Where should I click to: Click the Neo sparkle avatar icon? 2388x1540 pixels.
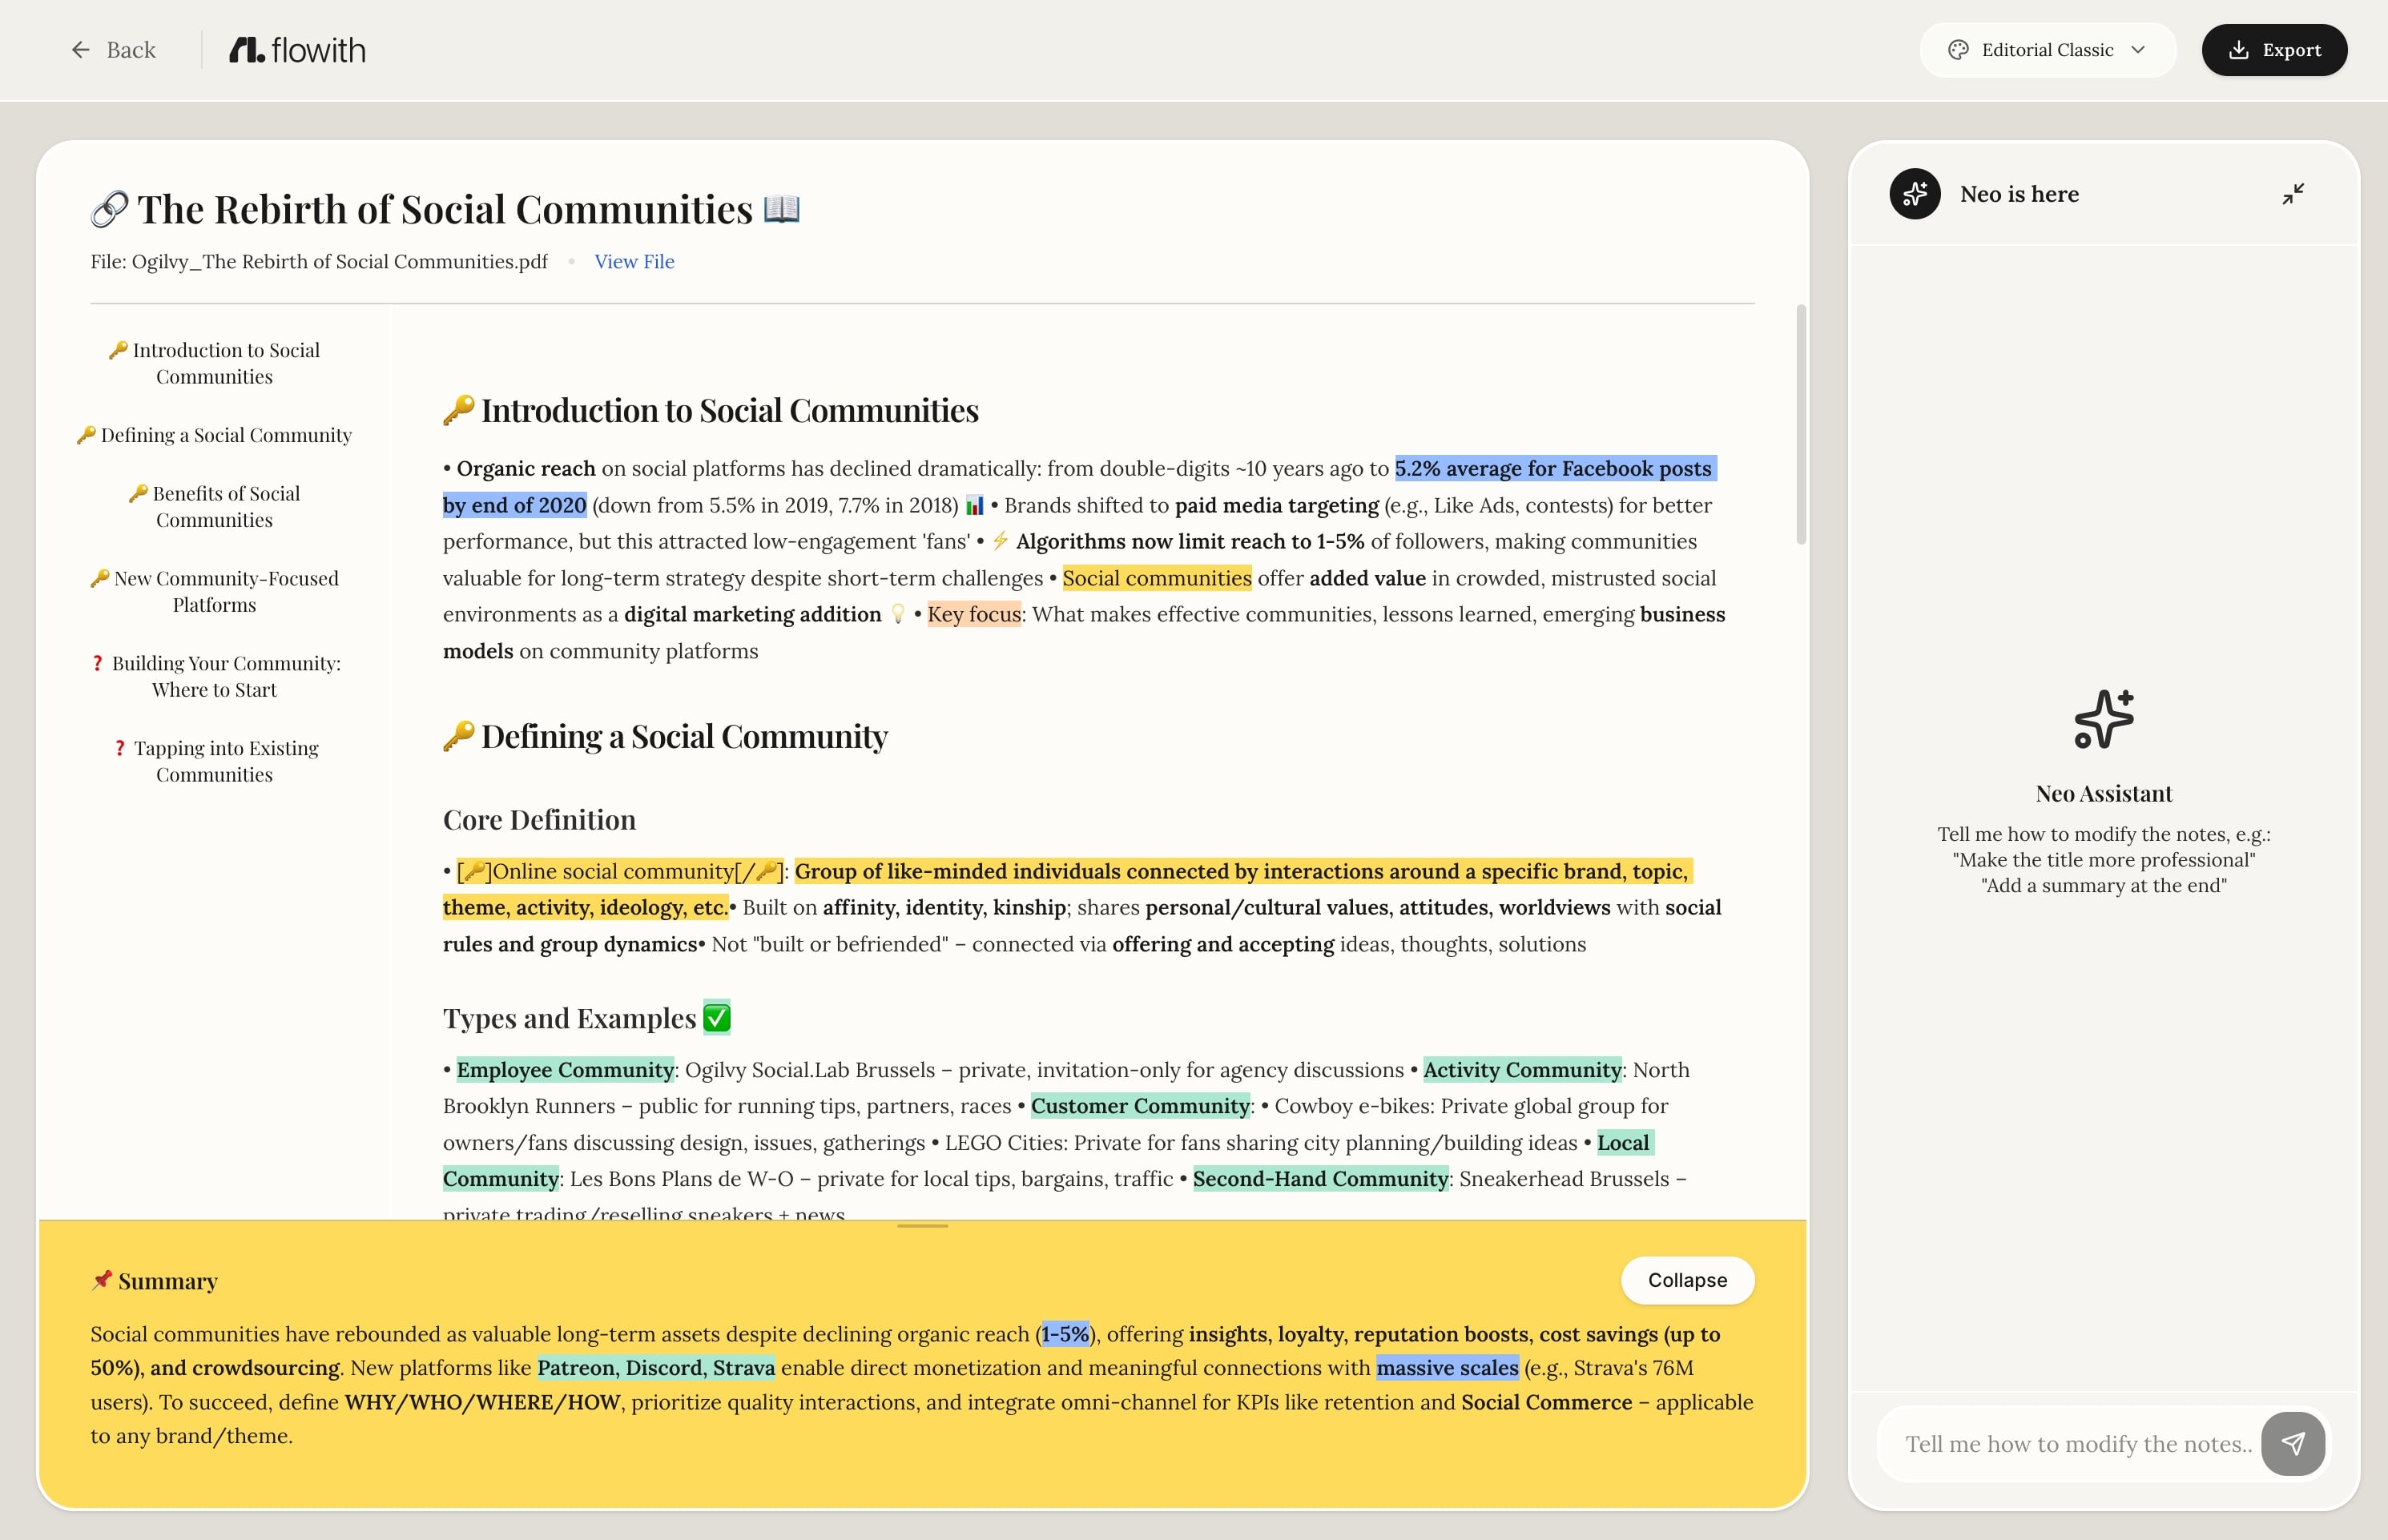pyautogui.click(x=1914, y=194)
